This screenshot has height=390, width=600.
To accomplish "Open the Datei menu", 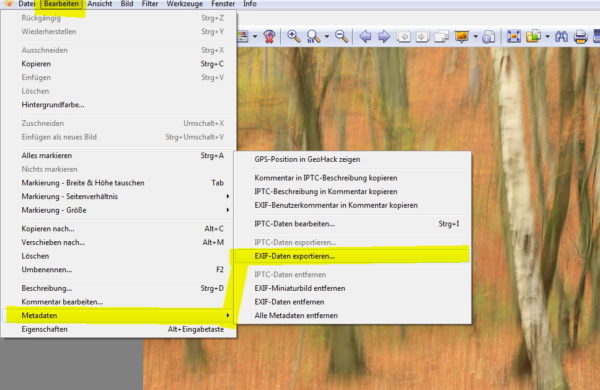I will (27, 4).
